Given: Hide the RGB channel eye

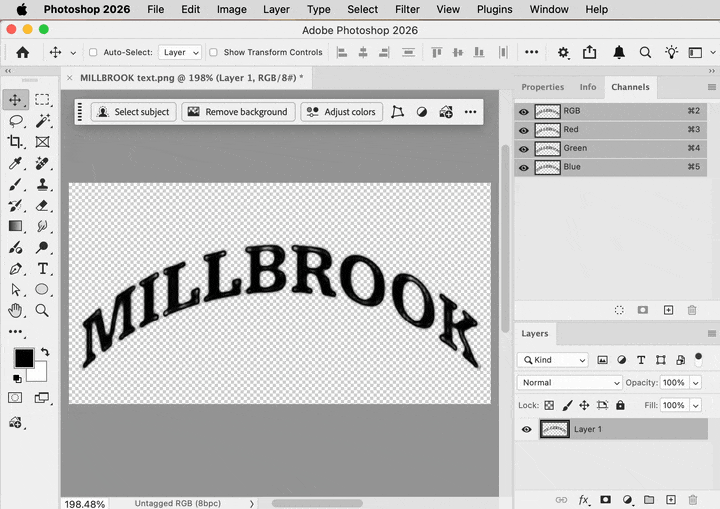Looking at the screenshot, I should (x=523, y=112).
